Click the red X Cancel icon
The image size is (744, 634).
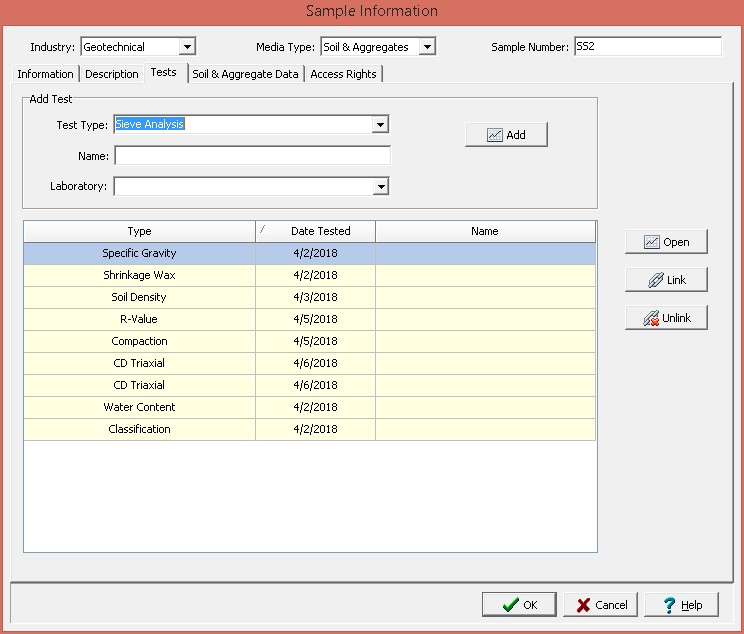click(582, 605)
